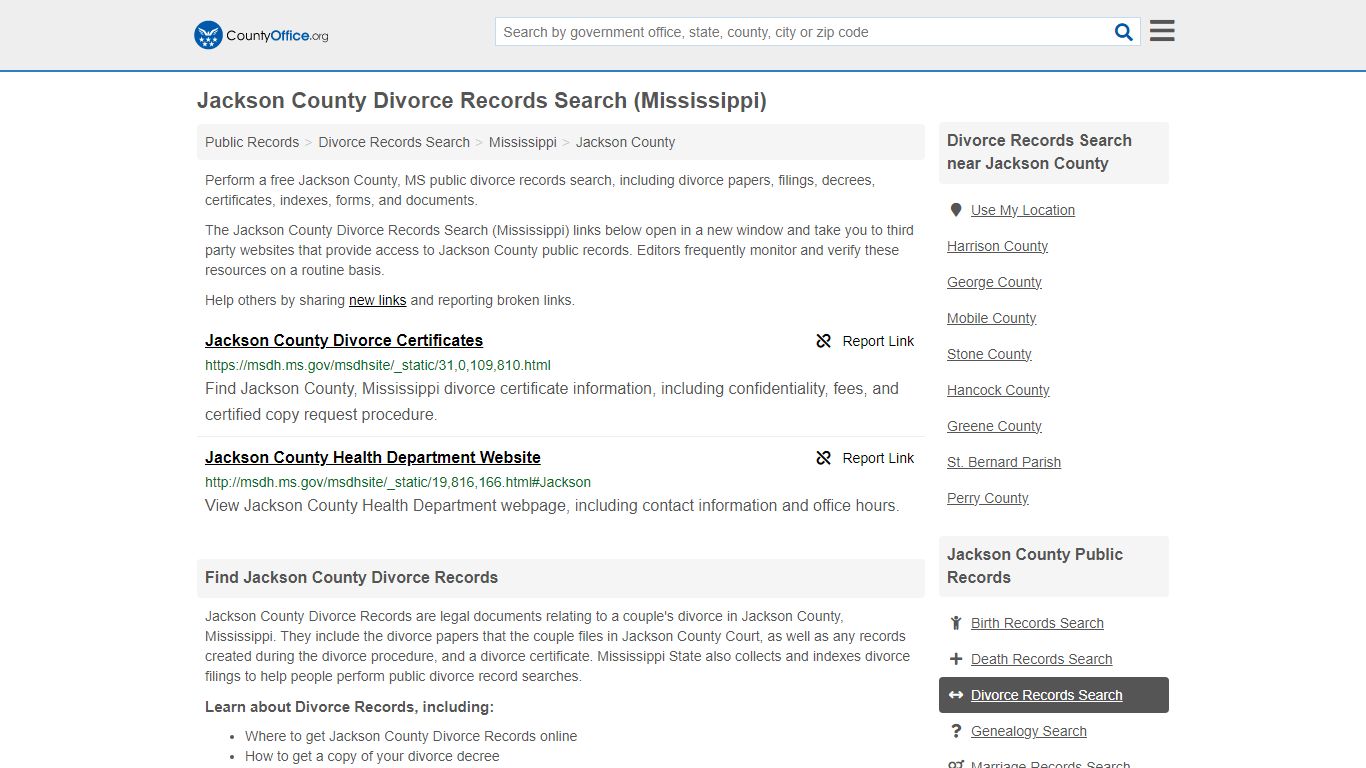
Task: Click the page title heading
Action: click(482, 100)
